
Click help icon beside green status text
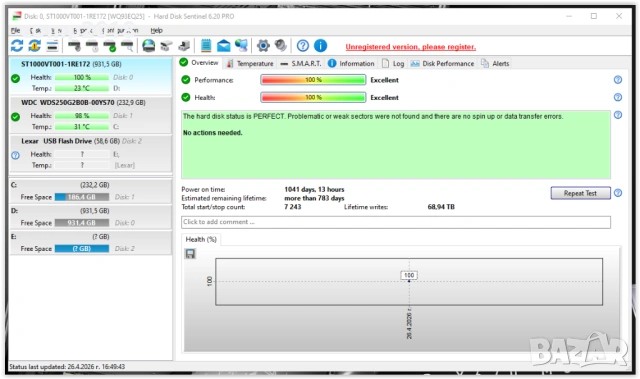pyautogui.click(x=618, y=115)
